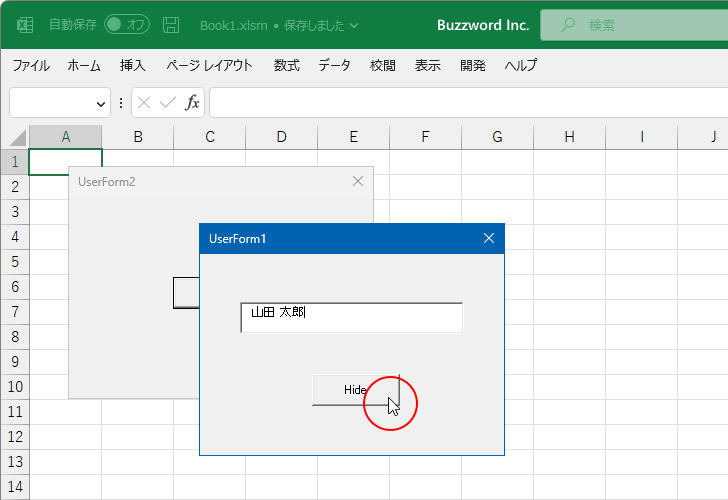Select column C header

pyautogui.click(x=210, y=137)
